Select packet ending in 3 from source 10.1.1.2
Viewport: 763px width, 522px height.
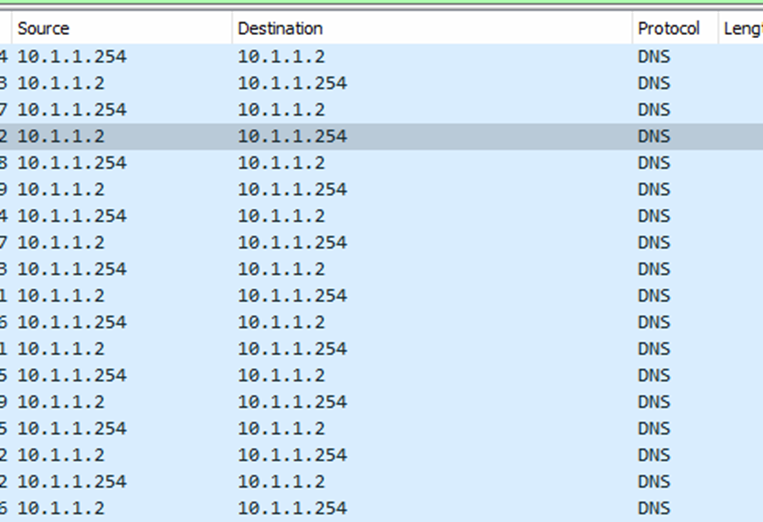[x=61, y=83]
